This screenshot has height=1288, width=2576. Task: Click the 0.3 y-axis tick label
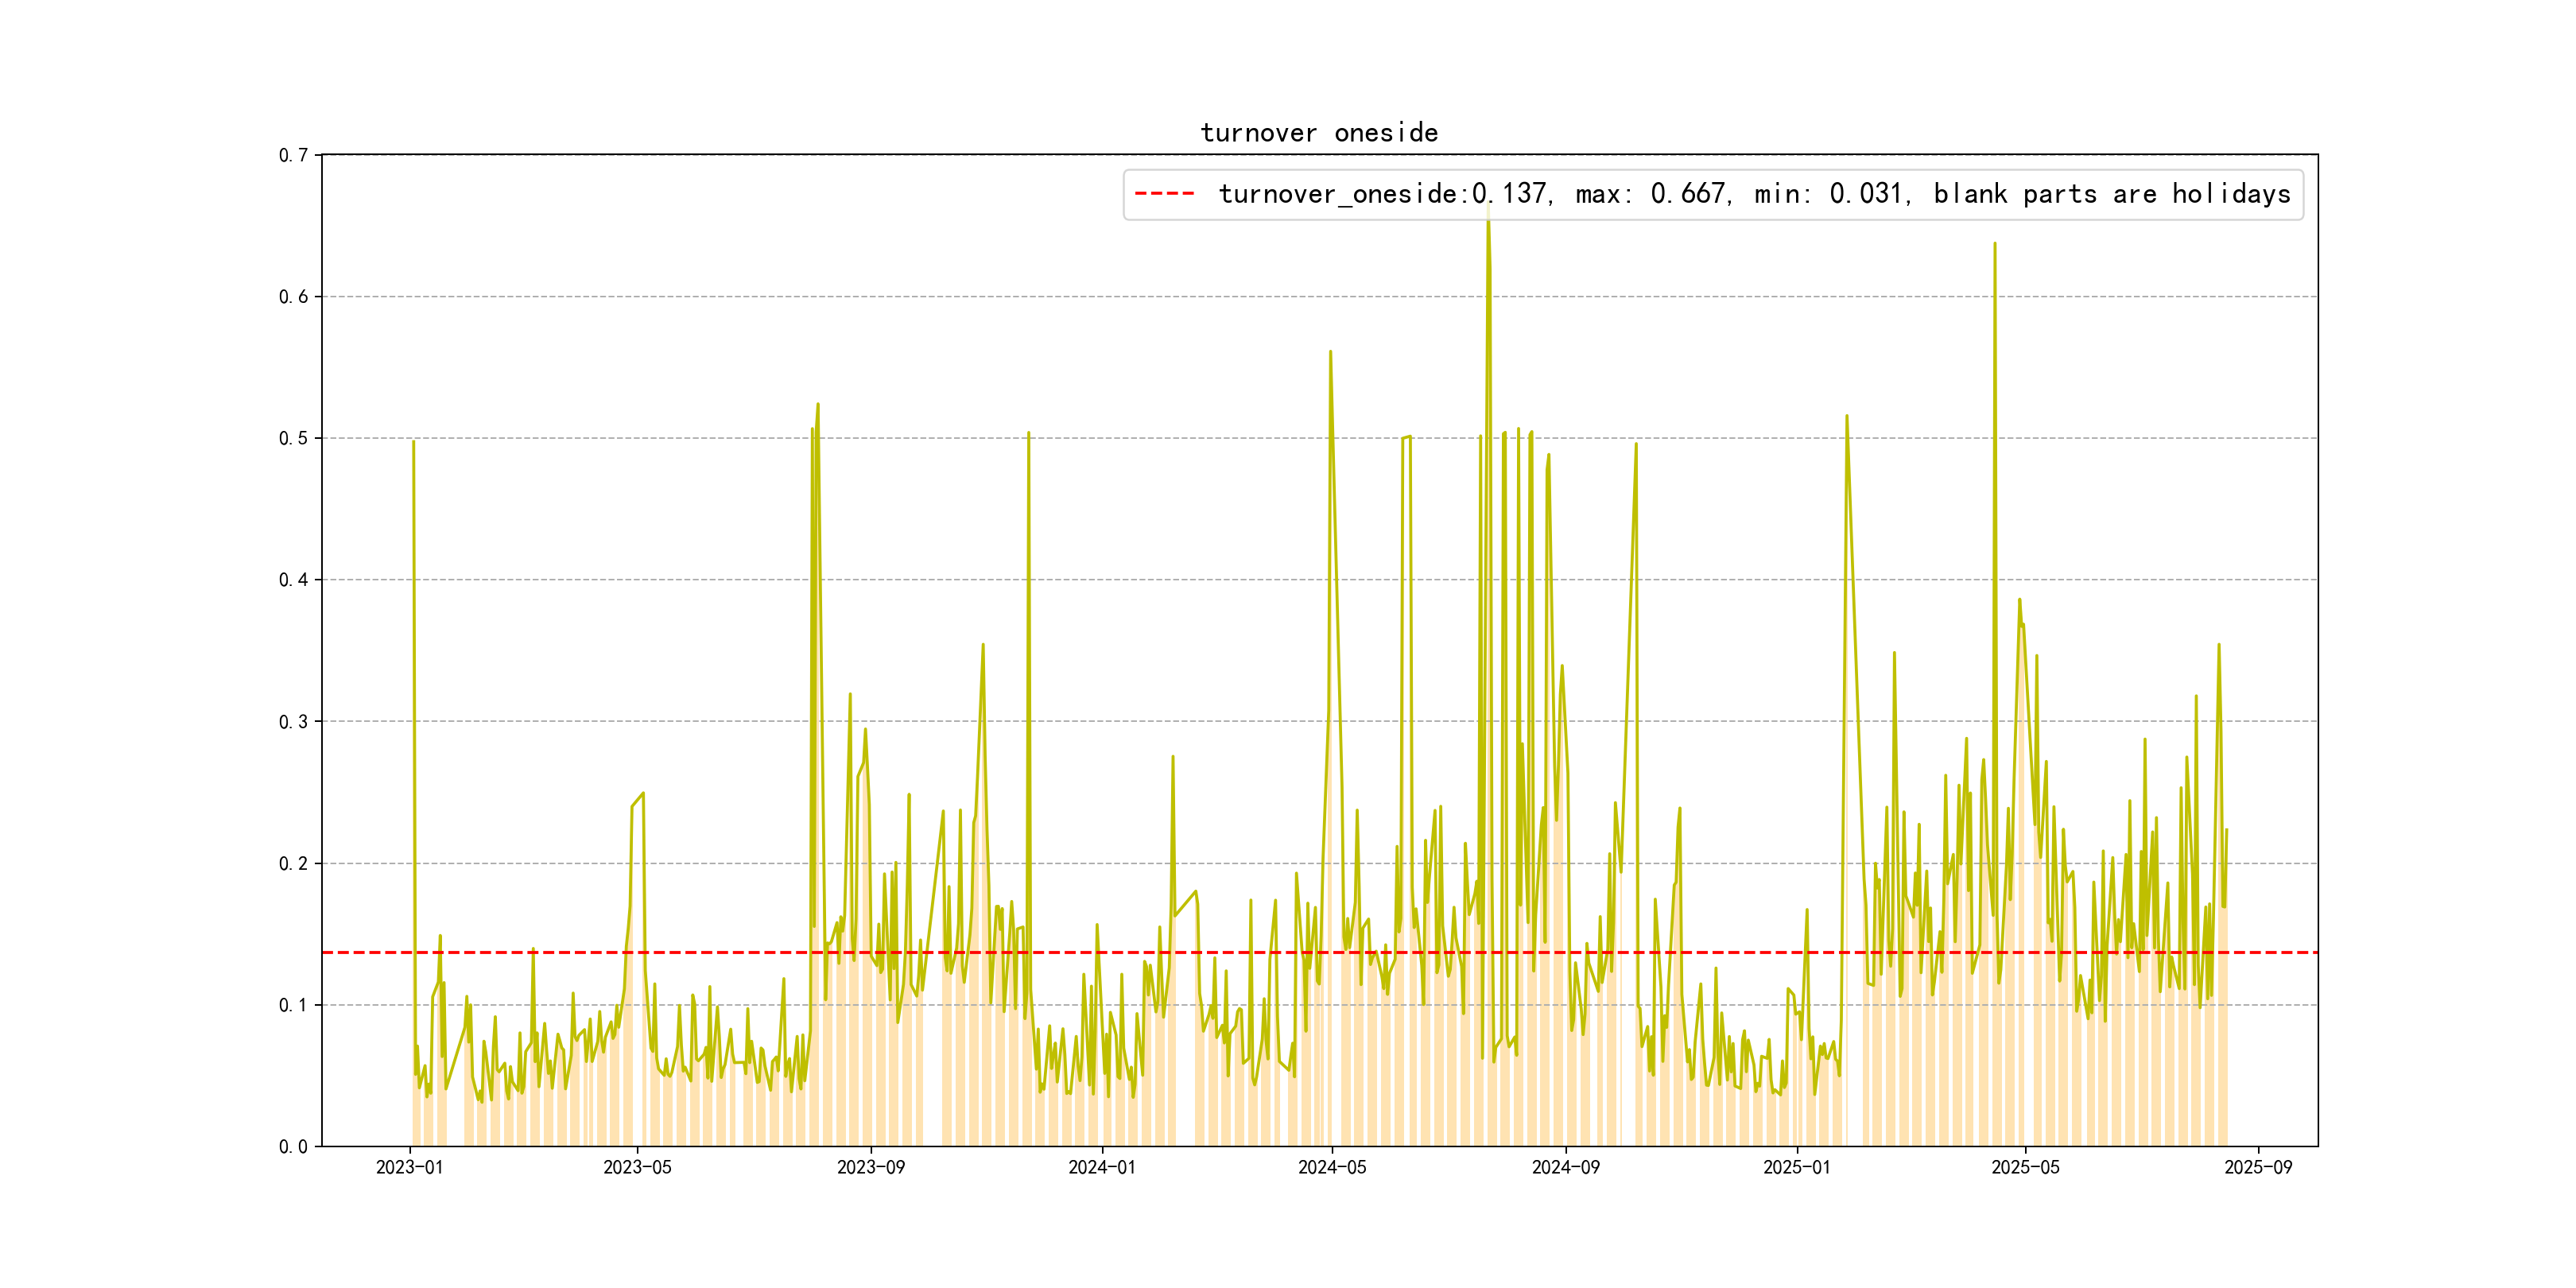293,722
